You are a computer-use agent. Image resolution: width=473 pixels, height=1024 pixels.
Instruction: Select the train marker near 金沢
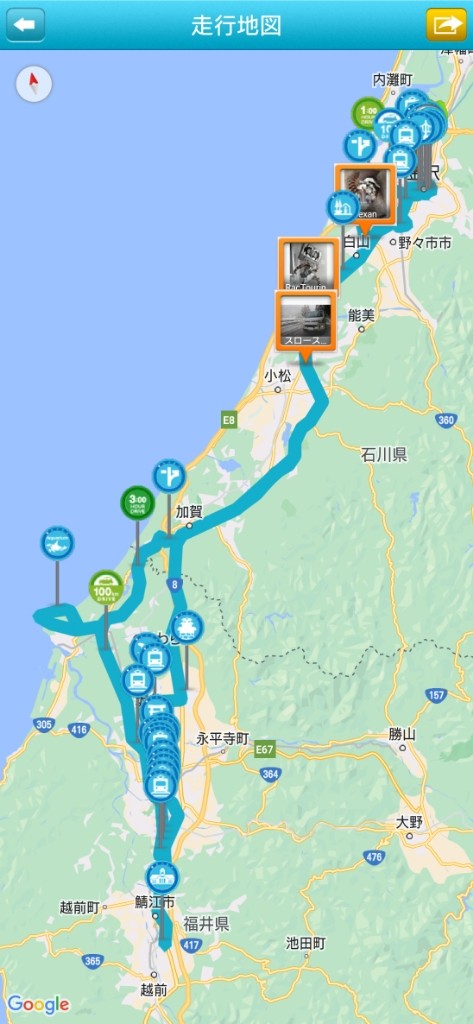click(400, 160)
